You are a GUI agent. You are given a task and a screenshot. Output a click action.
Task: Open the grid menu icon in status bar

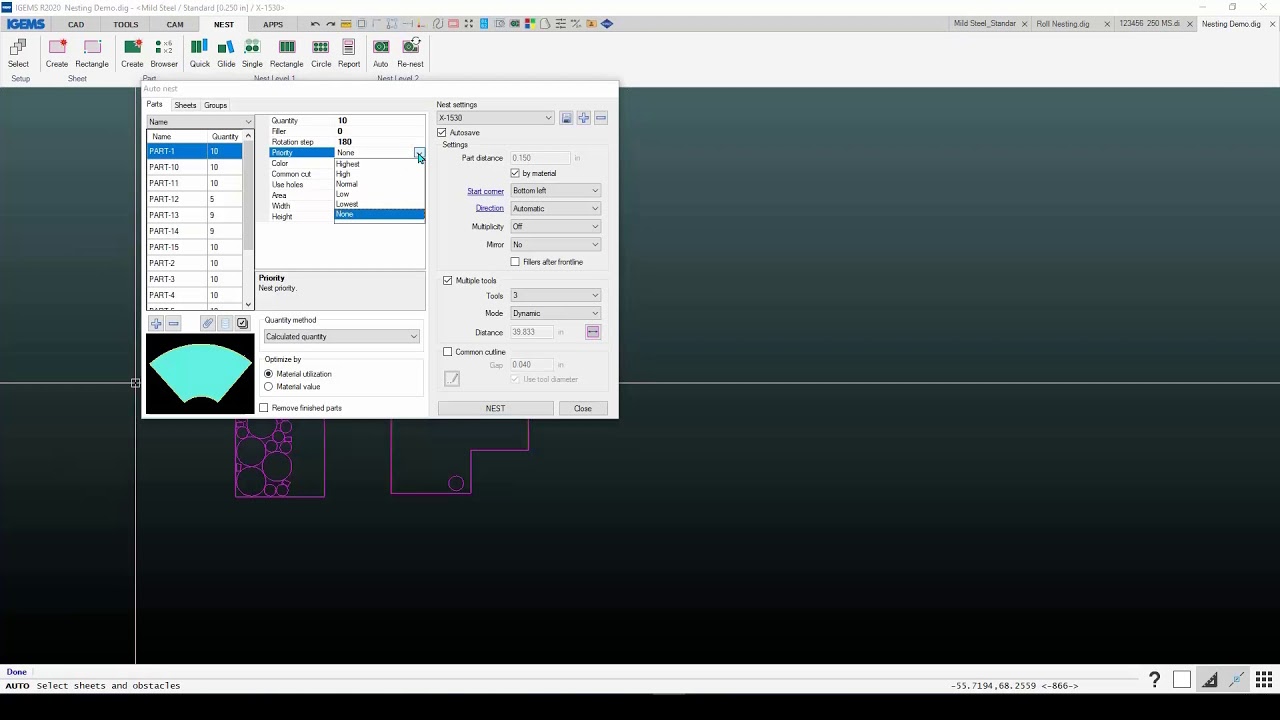coord(1264,680)
